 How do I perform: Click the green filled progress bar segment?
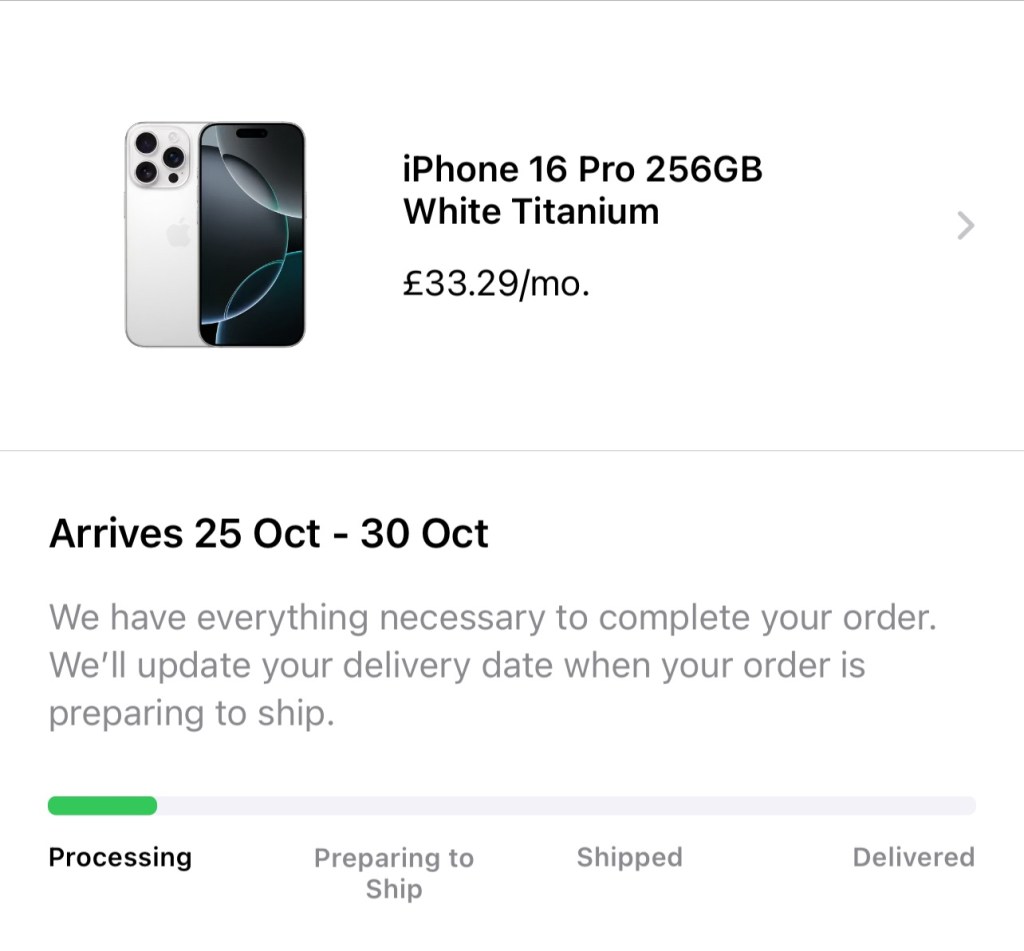pos(102,806)
